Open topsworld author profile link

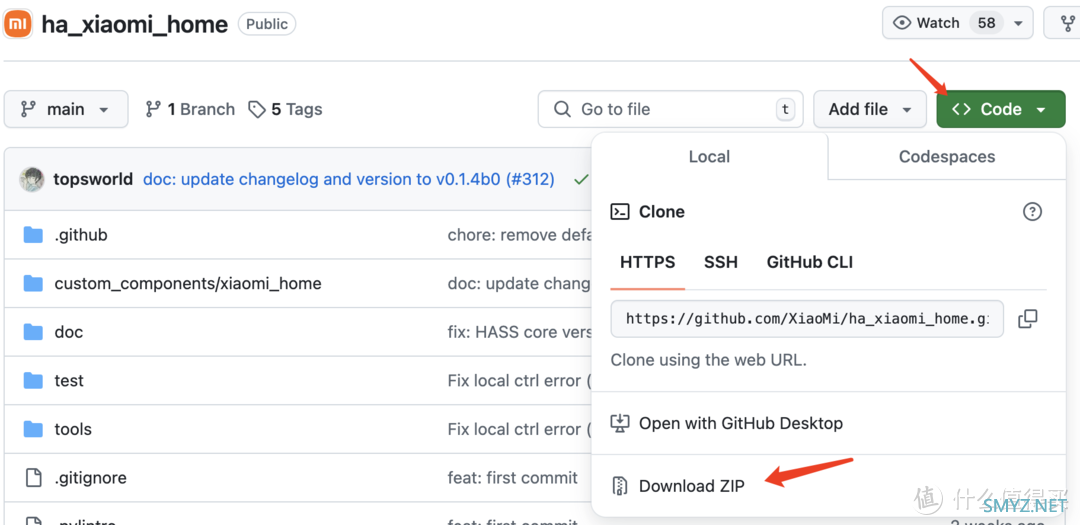tap(93, 179)
